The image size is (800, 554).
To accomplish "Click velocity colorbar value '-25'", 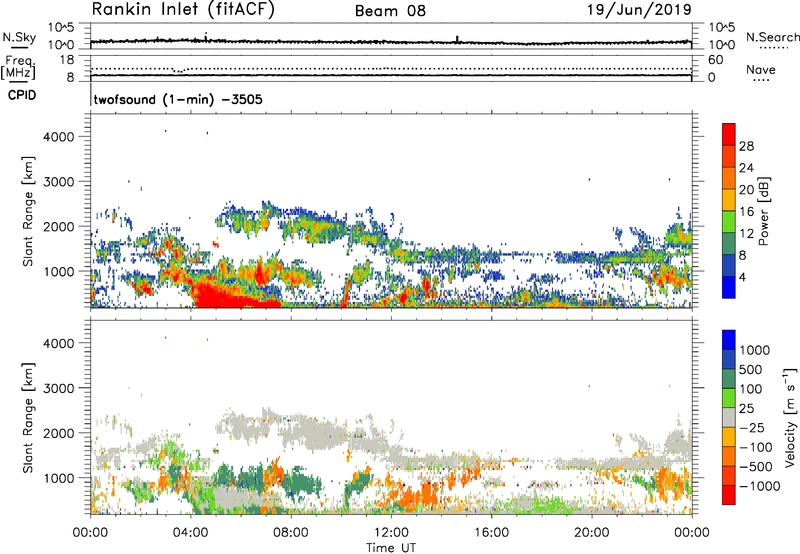I will tap(752, 427).
